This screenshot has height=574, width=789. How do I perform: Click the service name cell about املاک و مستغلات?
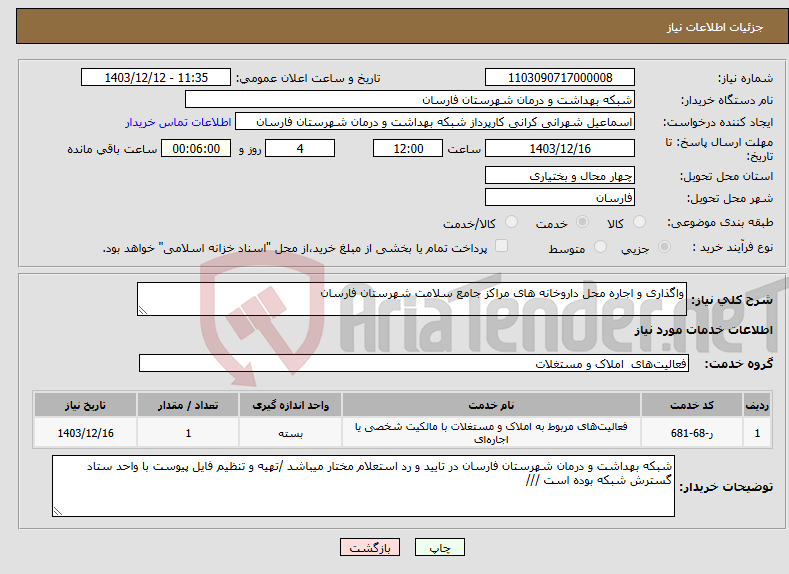491,433
